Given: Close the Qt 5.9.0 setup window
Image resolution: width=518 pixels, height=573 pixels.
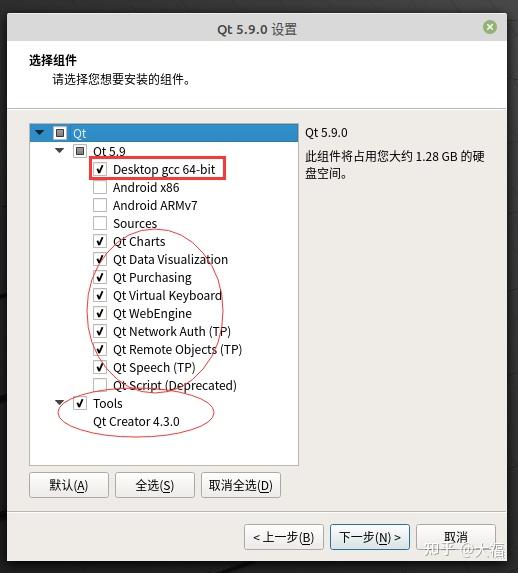Looking at the screenshot, I should [x=489, y=27].
